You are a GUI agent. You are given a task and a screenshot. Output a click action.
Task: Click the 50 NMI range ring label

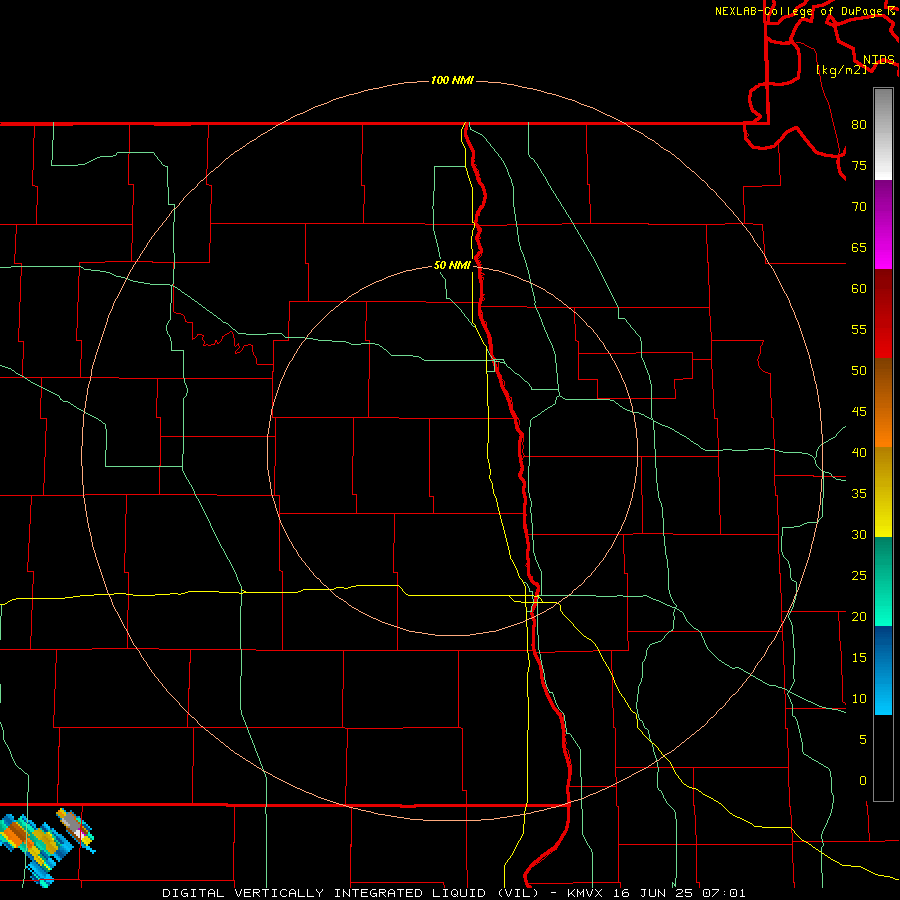pyautogui.click(x=452, y=265)
